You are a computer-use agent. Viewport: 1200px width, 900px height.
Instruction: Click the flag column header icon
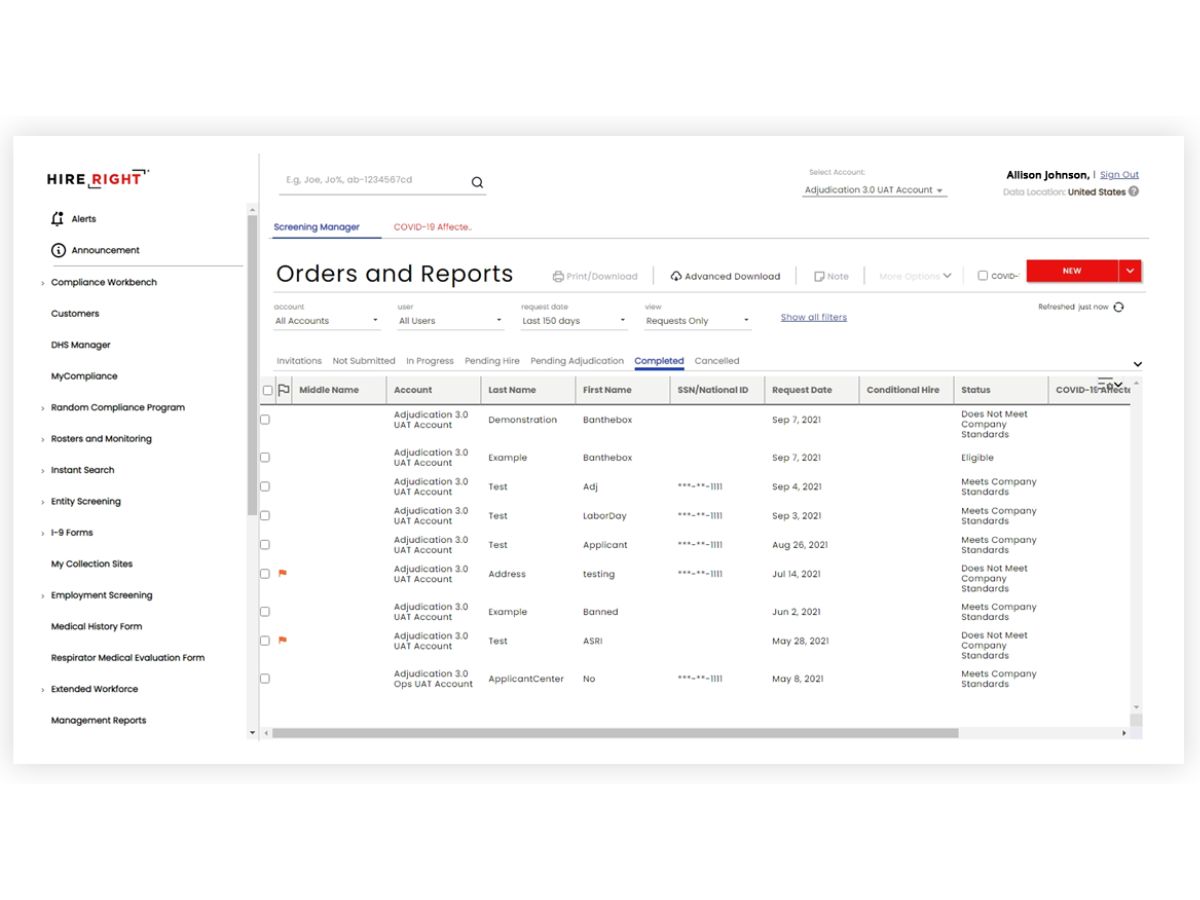click(283, 390)
